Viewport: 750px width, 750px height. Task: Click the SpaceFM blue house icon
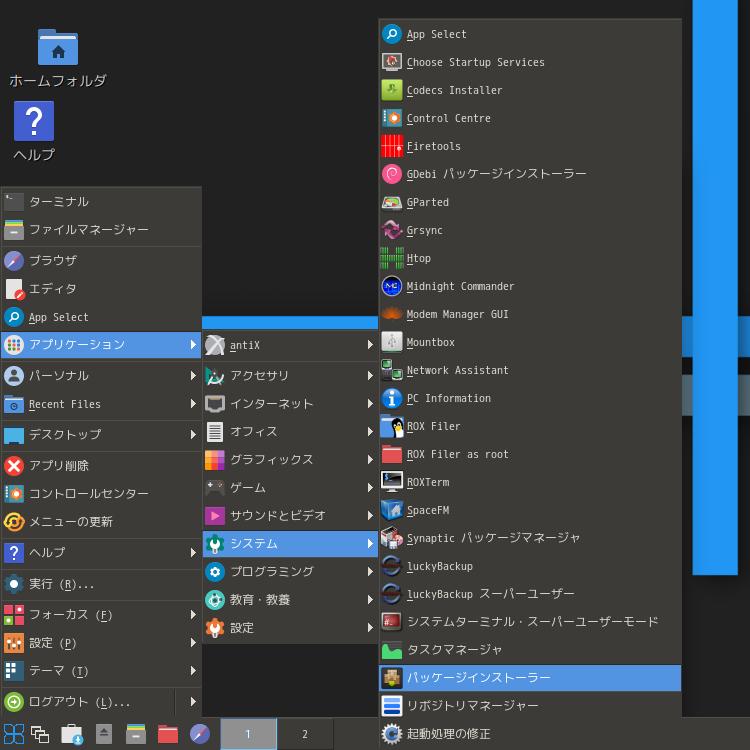click(392, 510)
